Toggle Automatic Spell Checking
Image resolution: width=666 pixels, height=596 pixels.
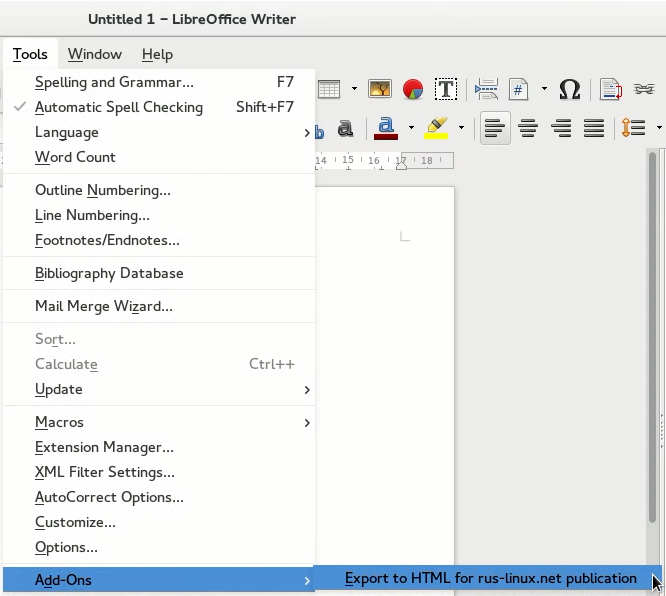point(159,107)
